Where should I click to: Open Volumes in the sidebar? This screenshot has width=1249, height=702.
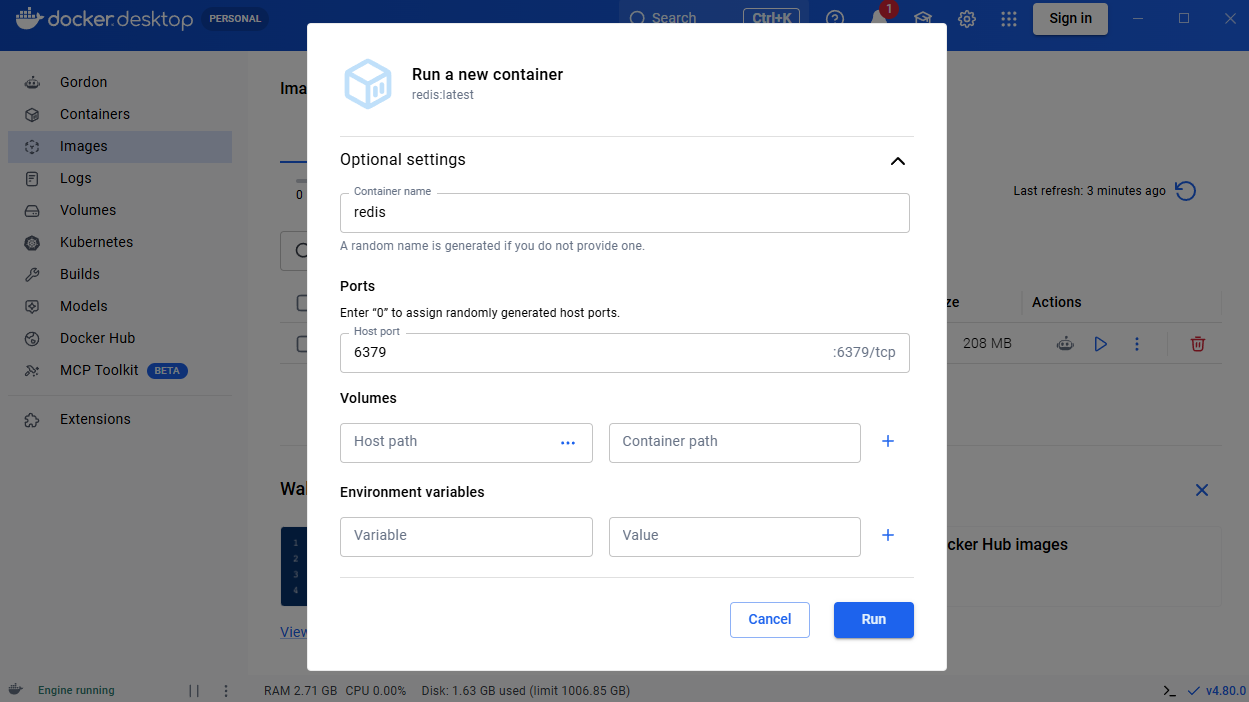(120, 210)
